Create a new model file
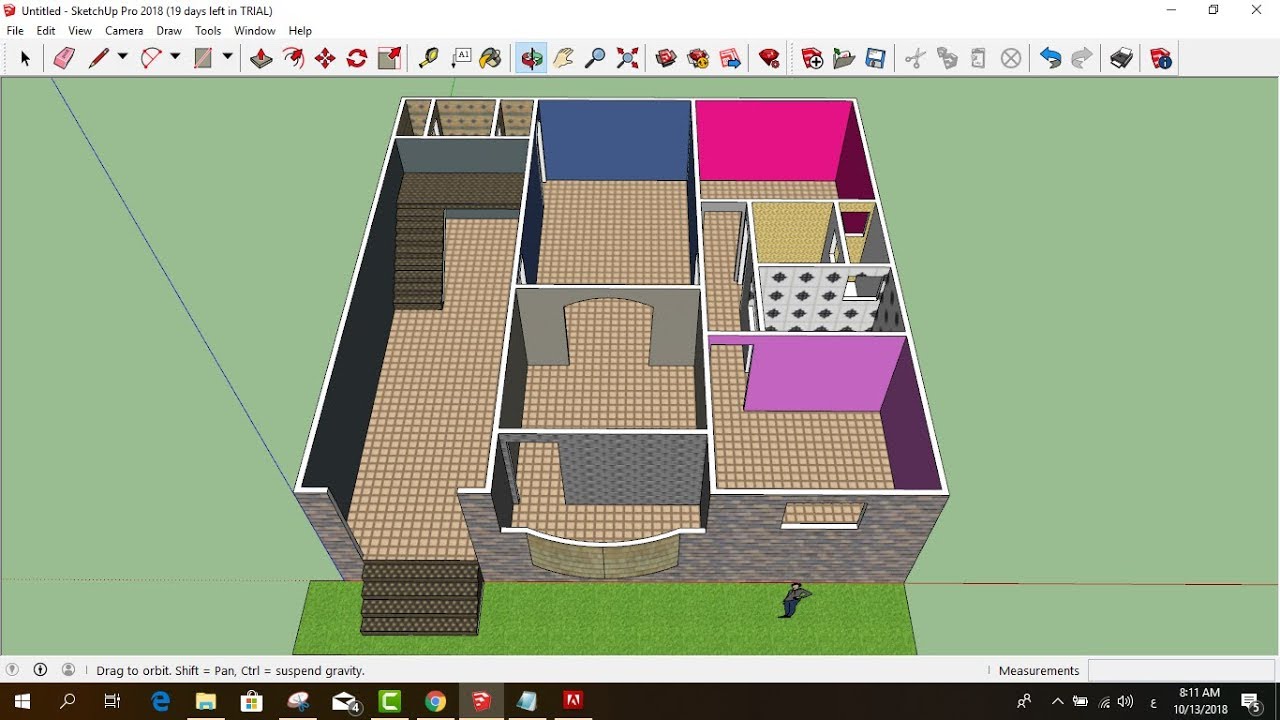 coord(812,59)
